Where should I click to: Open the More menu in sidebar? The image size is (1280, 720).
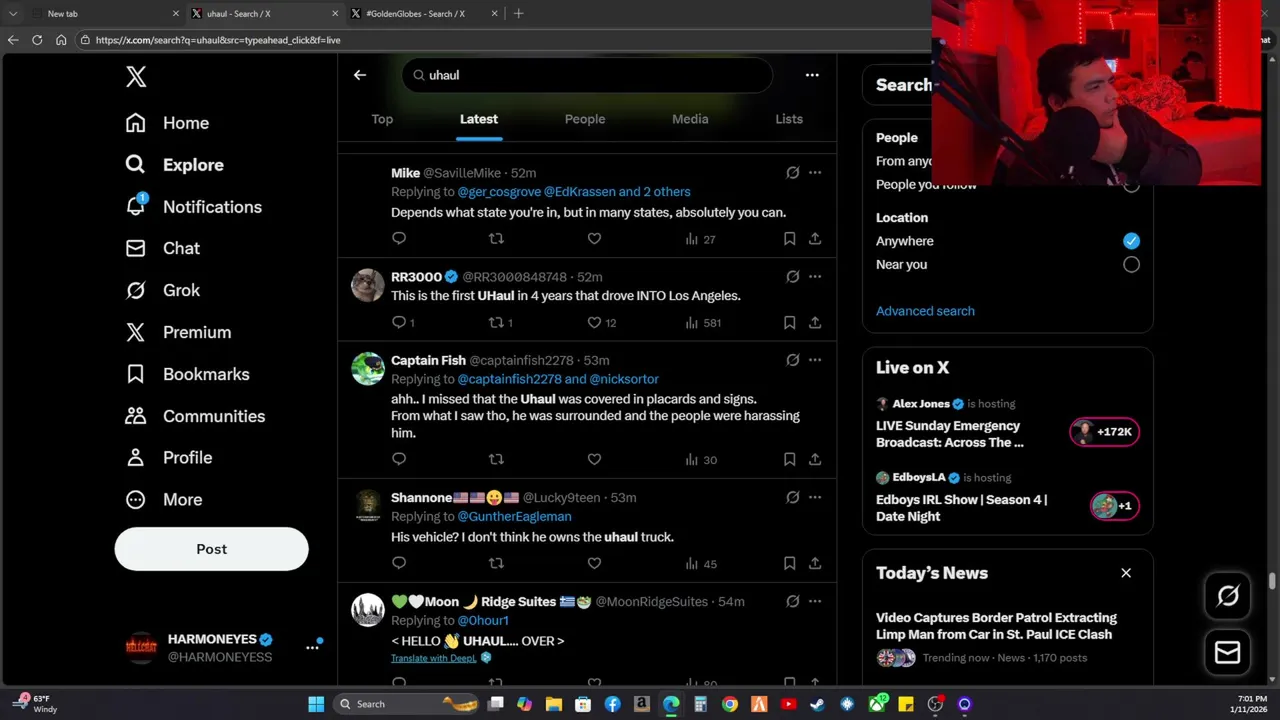pos(164,499)
